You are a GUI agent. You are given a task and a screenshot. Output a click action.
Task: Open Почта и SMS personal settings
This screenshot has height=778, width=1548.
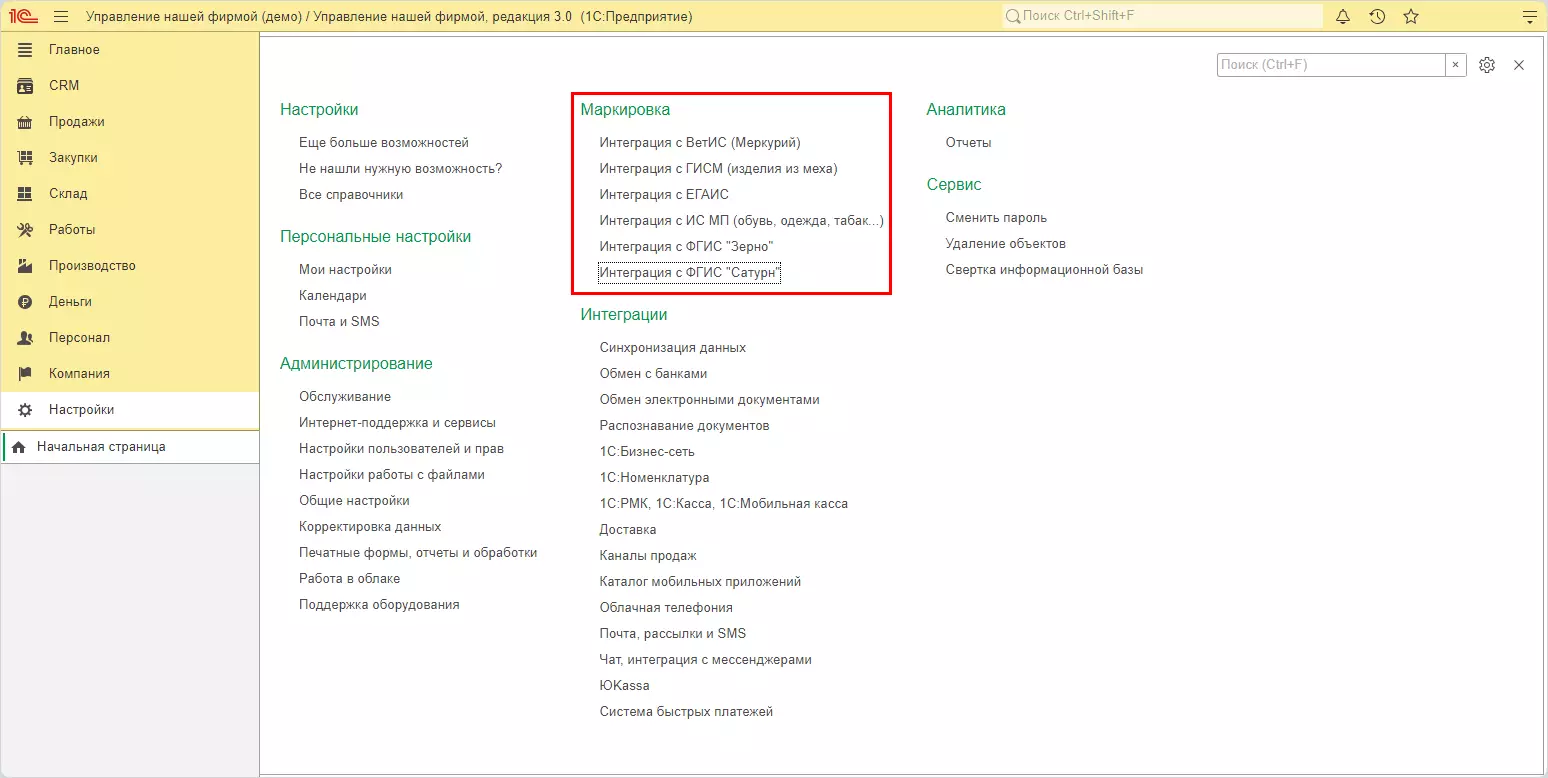(x=339, y=322)
